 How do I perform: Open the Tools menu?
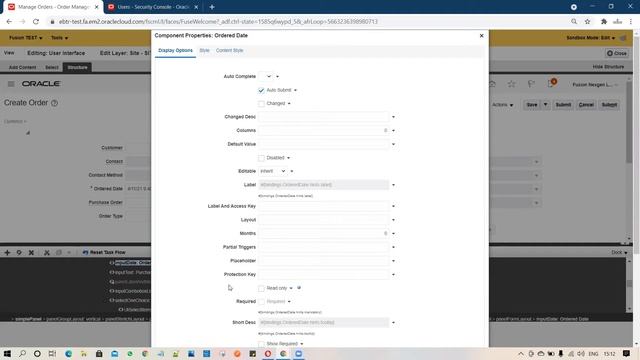(60, 38)
